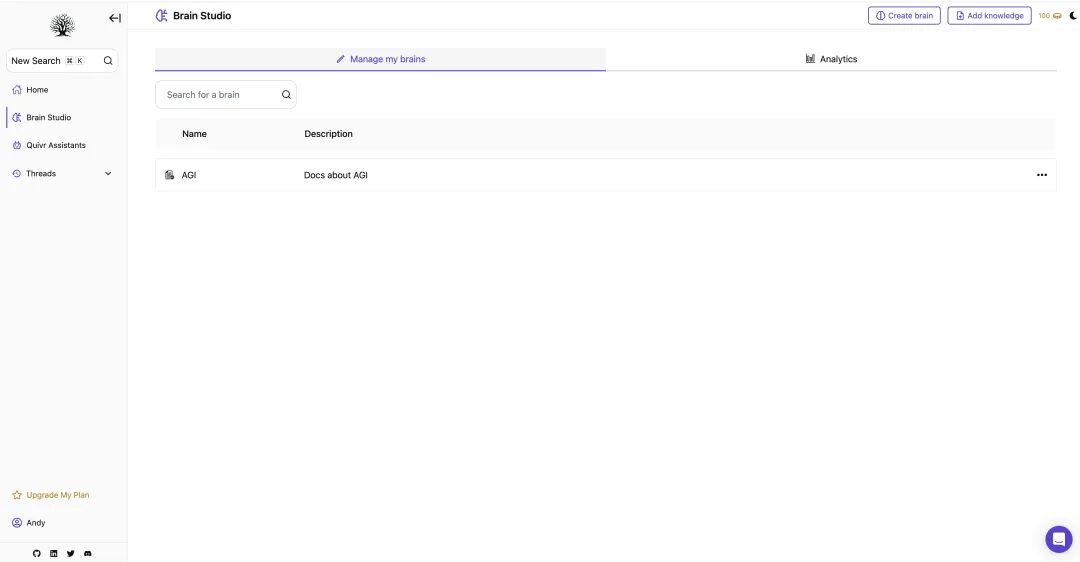This screenshot has height=562, width=1080.
Task: Open Threads in sidebar
Action: coord(41,174)
